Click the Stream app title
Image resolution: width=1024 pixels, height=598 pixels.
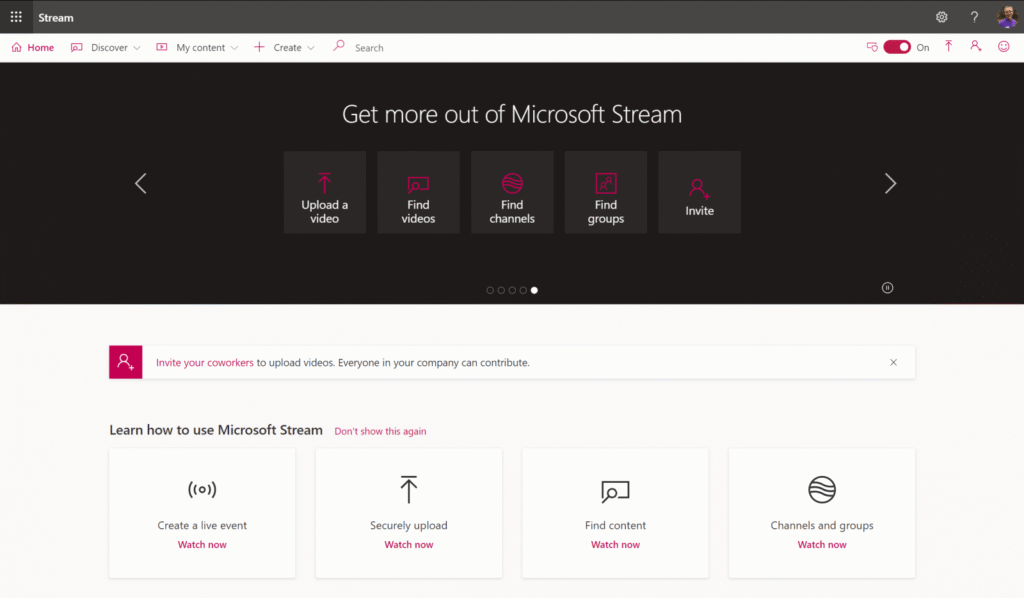pyautogui.click(x=56, y=18)
